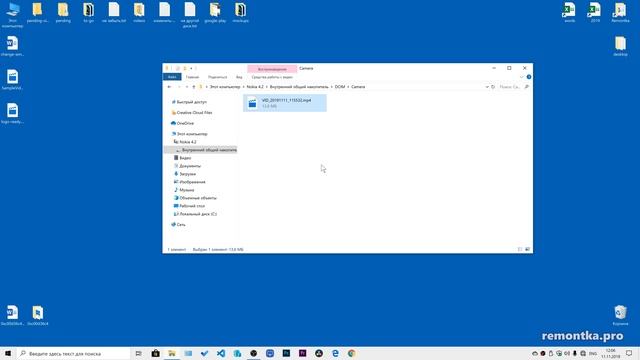This screenshot has width=640, height=360.
Task: Click the pink Воспроизведение contextual tab
Action: point(272,69)
